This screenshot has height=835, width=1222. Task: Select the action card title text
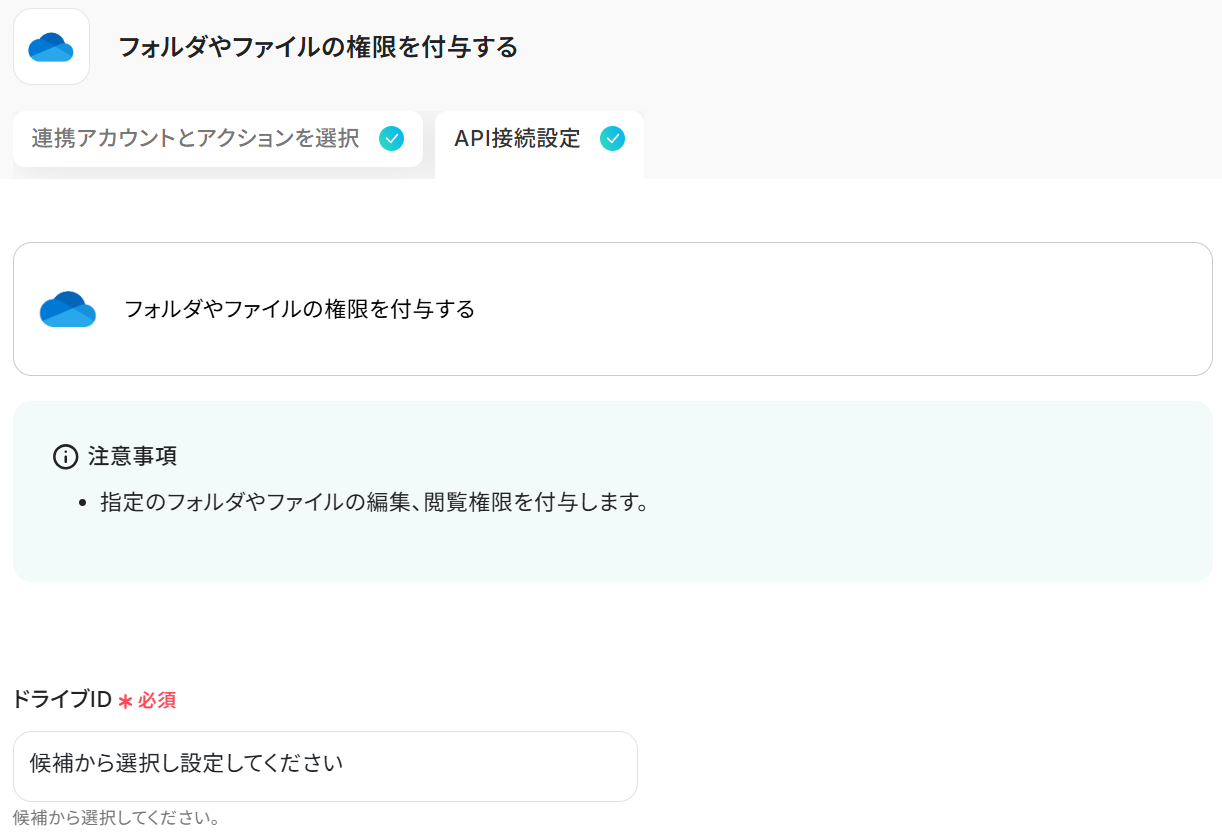coord(299,309)
